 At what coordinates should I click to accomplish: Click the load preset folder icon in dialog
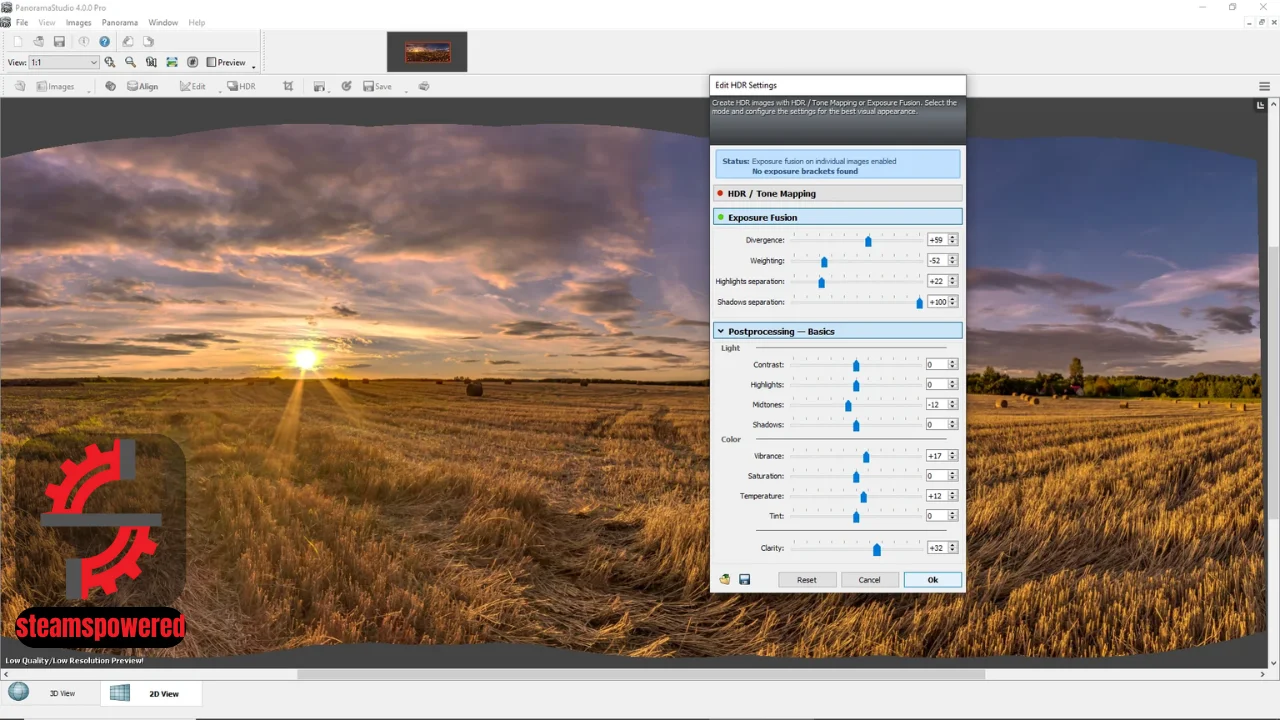point(725,579)
